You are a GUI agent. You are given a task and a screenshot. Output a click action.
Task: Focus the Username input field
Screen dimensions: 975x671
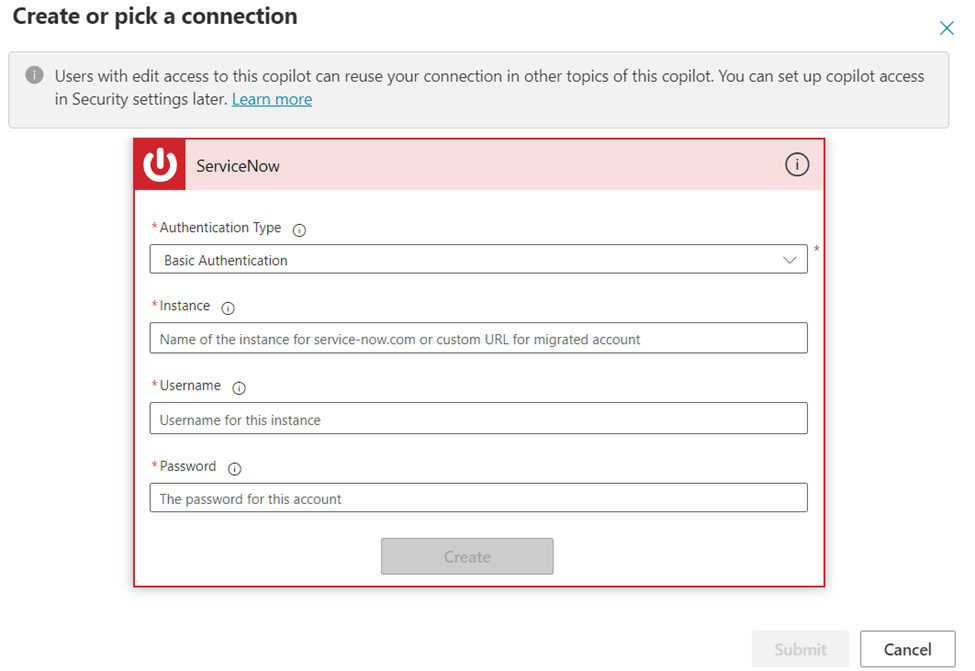click(x=478, y=419)
